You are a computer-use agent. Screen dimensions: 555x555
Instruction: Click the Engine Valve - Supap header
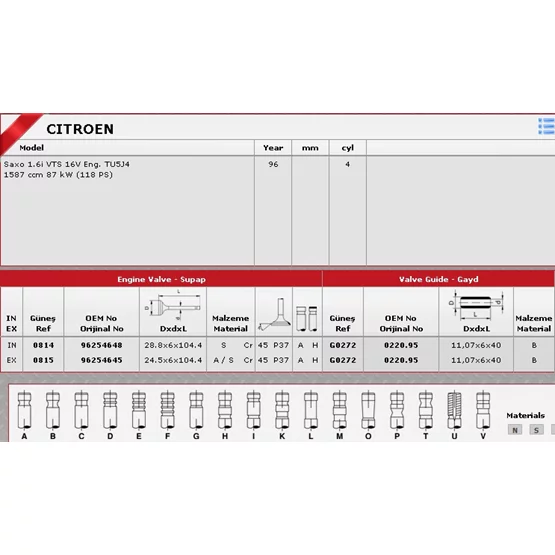point(161,279)
